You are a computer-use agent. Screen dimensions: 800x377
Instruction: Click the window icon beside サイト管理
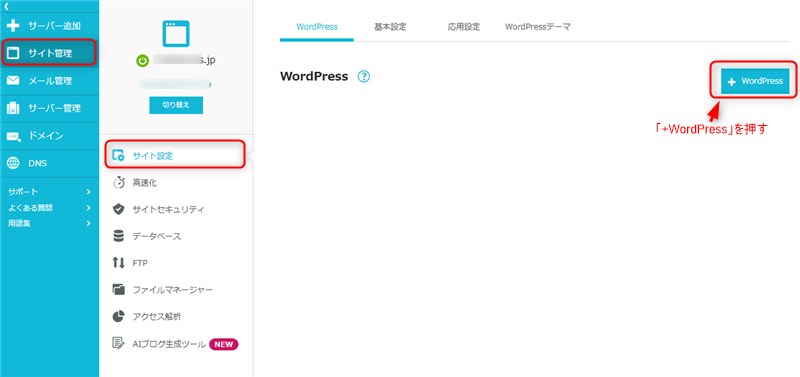(13, 53)
